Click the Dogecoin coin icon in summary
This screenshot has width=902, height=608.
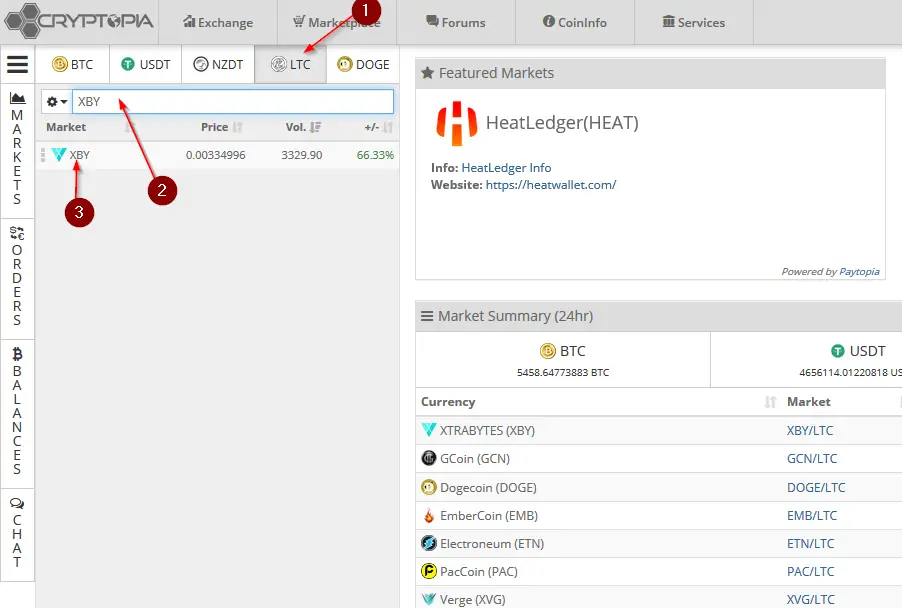tap(429, 487)
